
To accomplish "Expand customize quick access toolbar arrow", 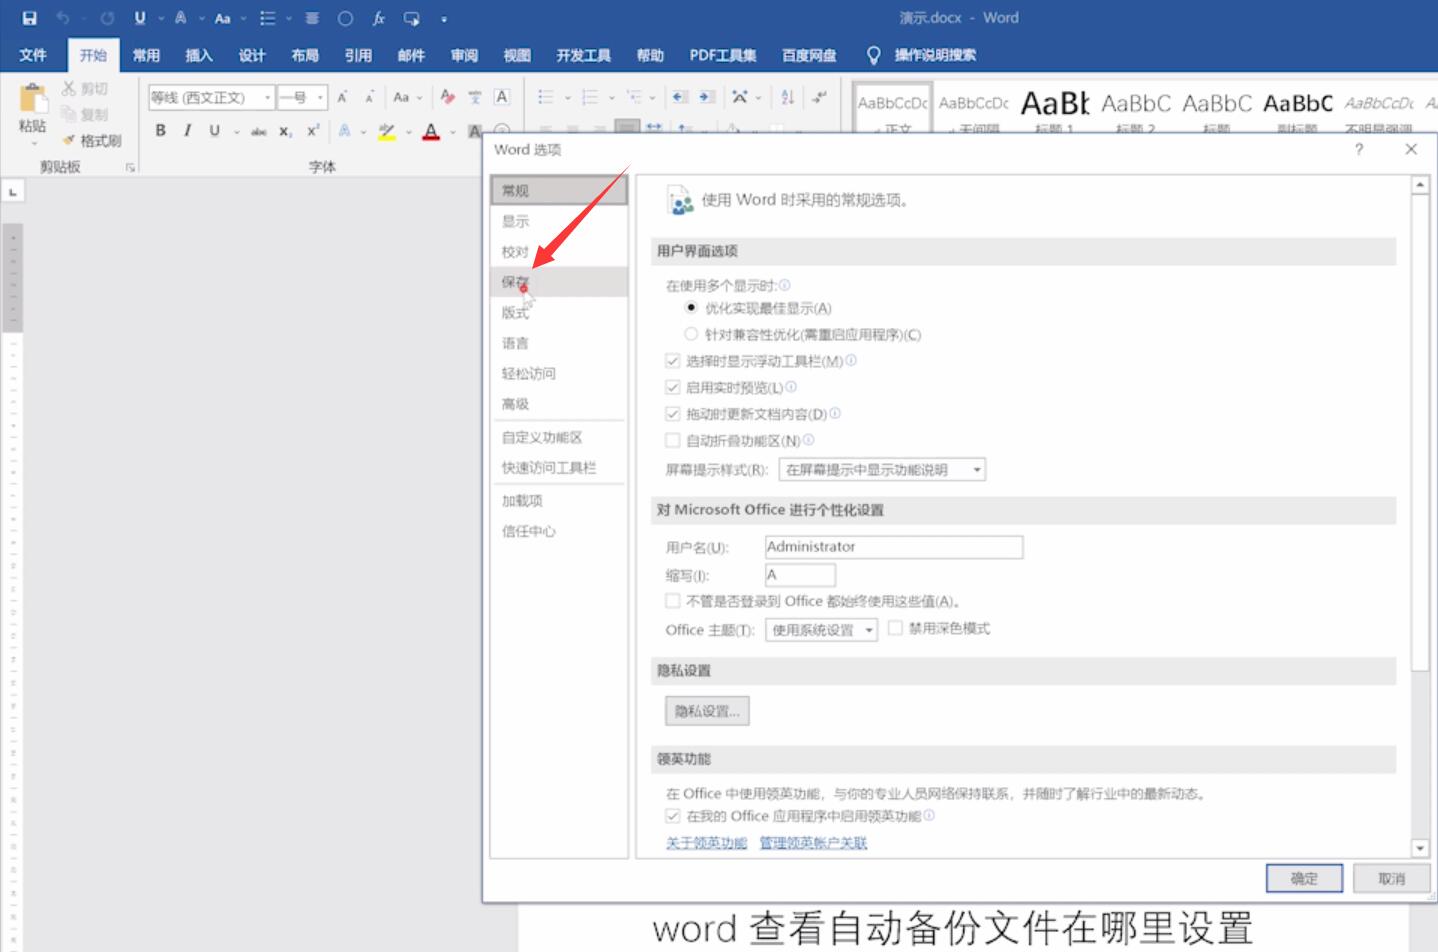I will 444,19.
